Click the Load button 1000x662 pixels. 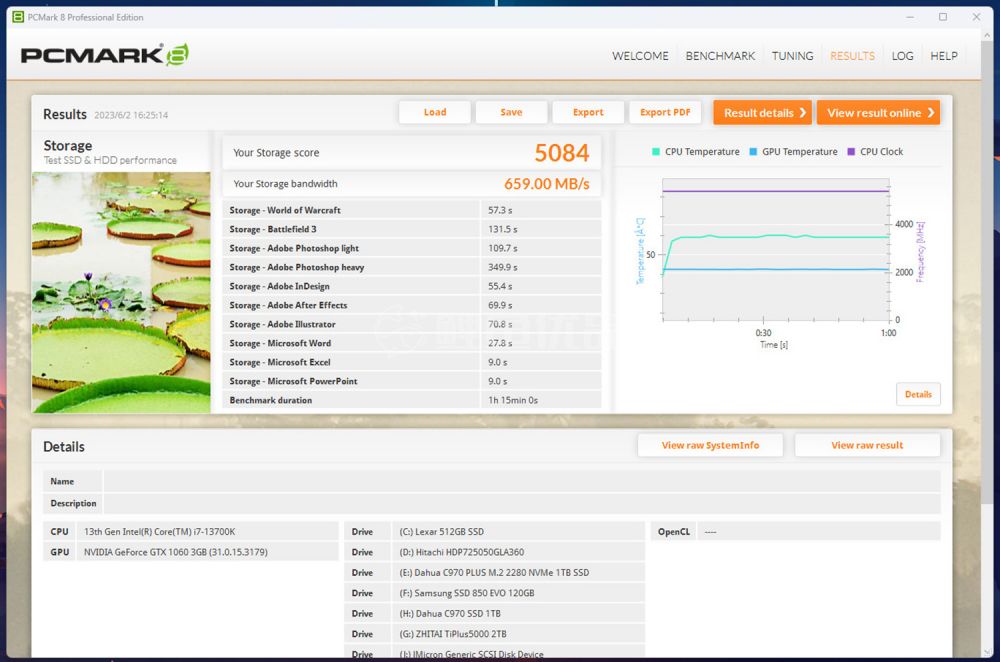click(x=435, y=112)
